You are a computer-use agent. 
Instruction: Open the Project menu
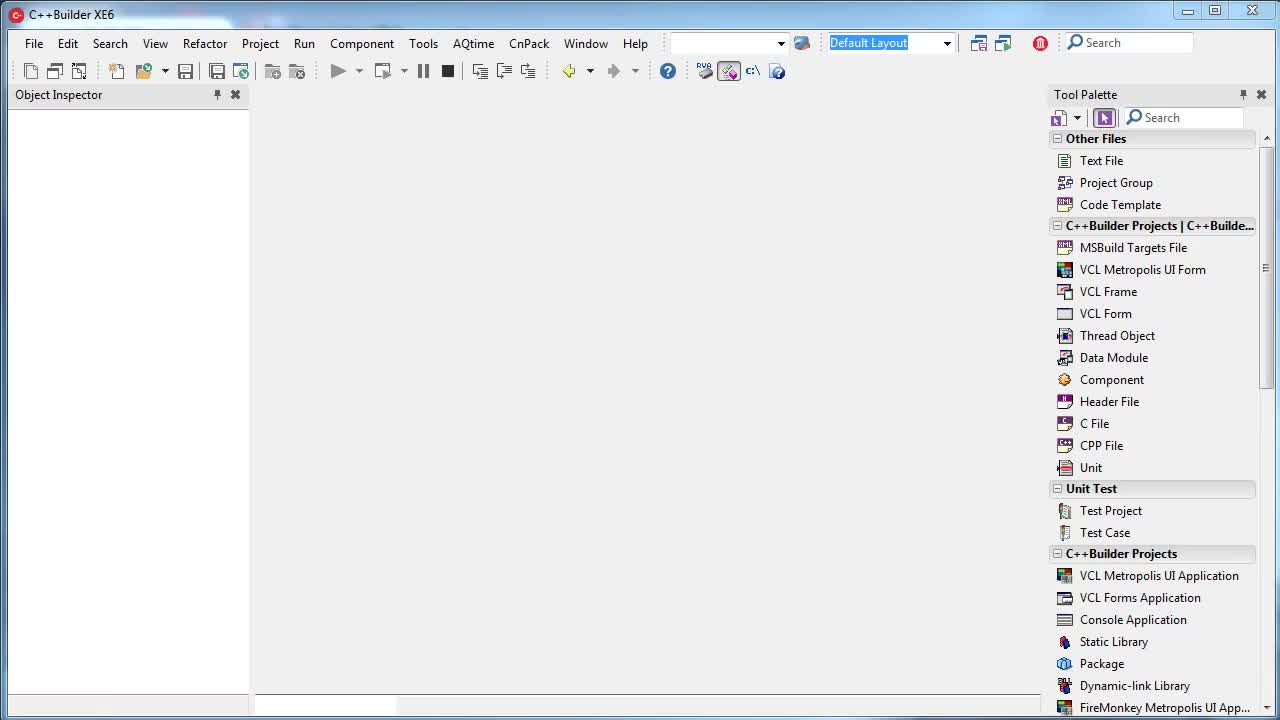pos(260,43)
